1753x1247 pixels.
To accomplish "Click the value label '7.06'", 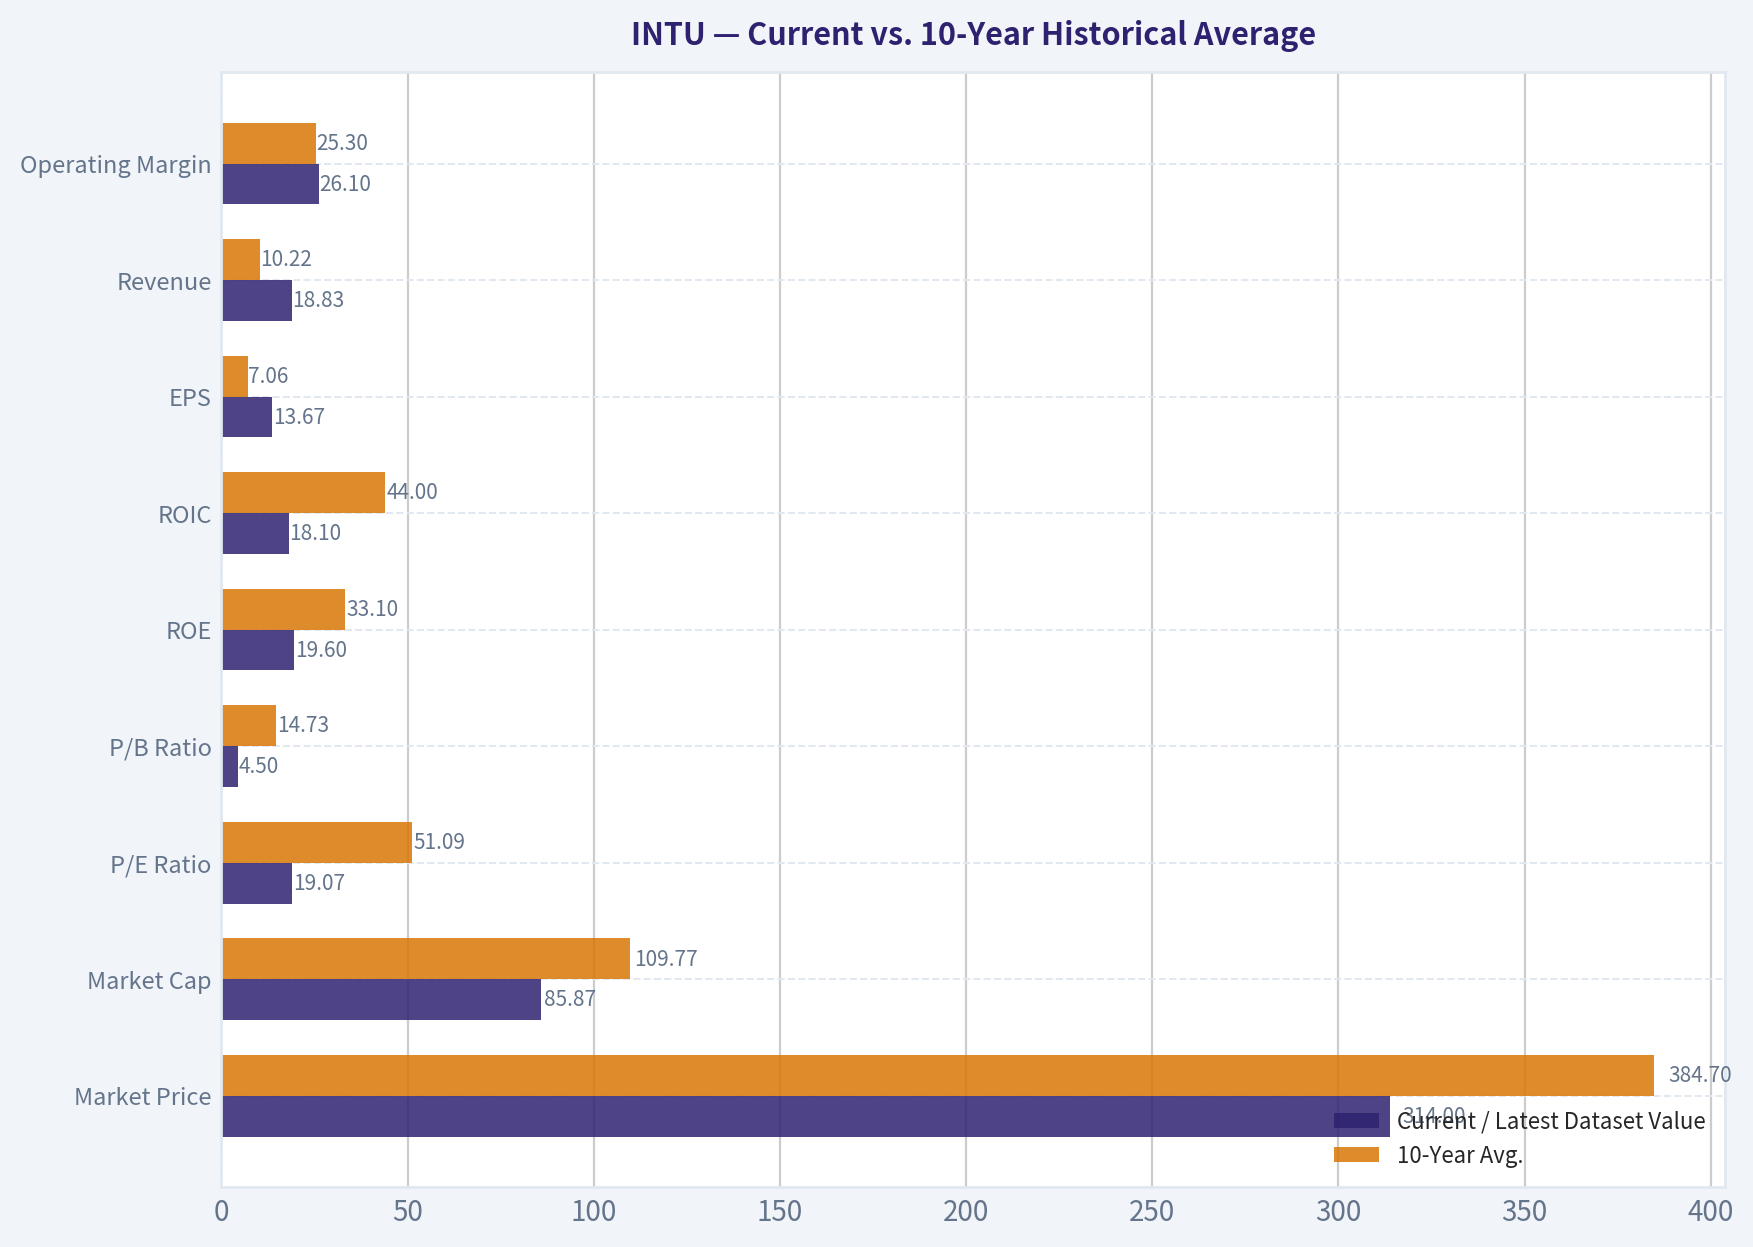I will click(268, 376).
